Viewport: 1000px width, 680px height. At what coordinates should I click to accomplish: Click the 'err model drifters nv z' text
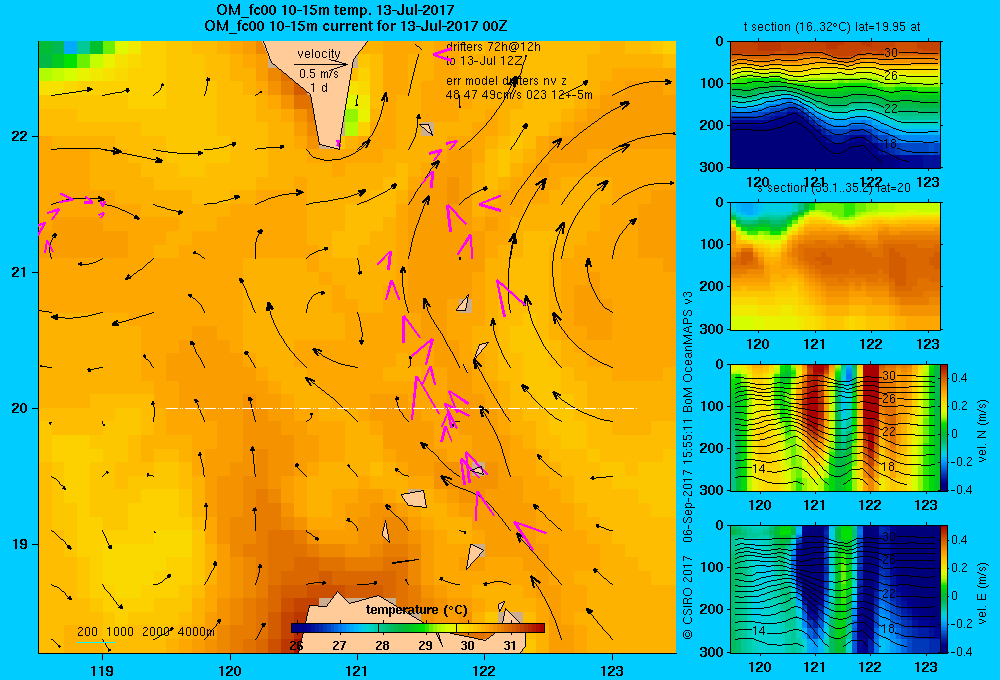[x=506, y=81]
